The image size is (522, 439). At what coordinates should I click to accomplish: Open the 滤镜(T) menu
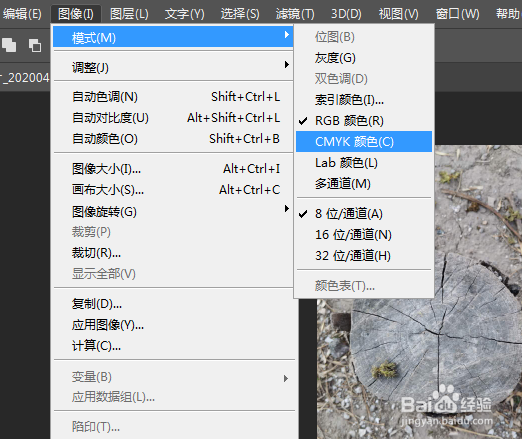(295, 14)
